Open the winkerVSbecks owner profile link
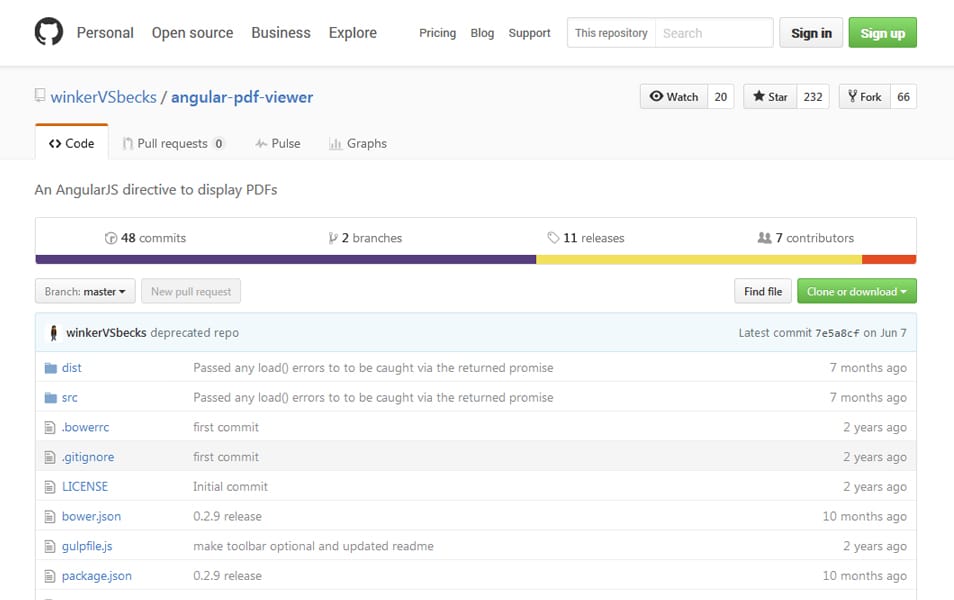The width and height of the screenshot is (954, 600). pyautogui.click(x=103, y=97)
